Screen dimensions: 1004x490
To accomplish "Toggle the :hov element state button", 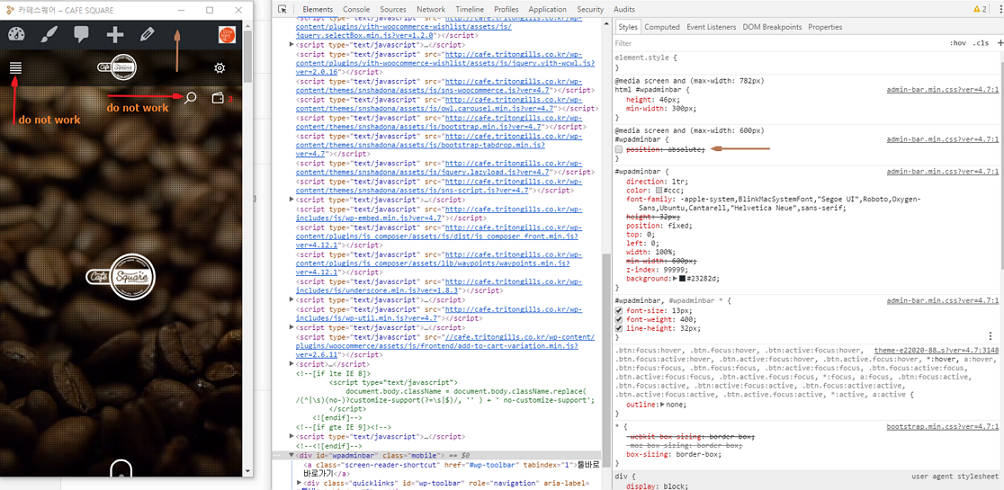I will [x=958, y=44].
